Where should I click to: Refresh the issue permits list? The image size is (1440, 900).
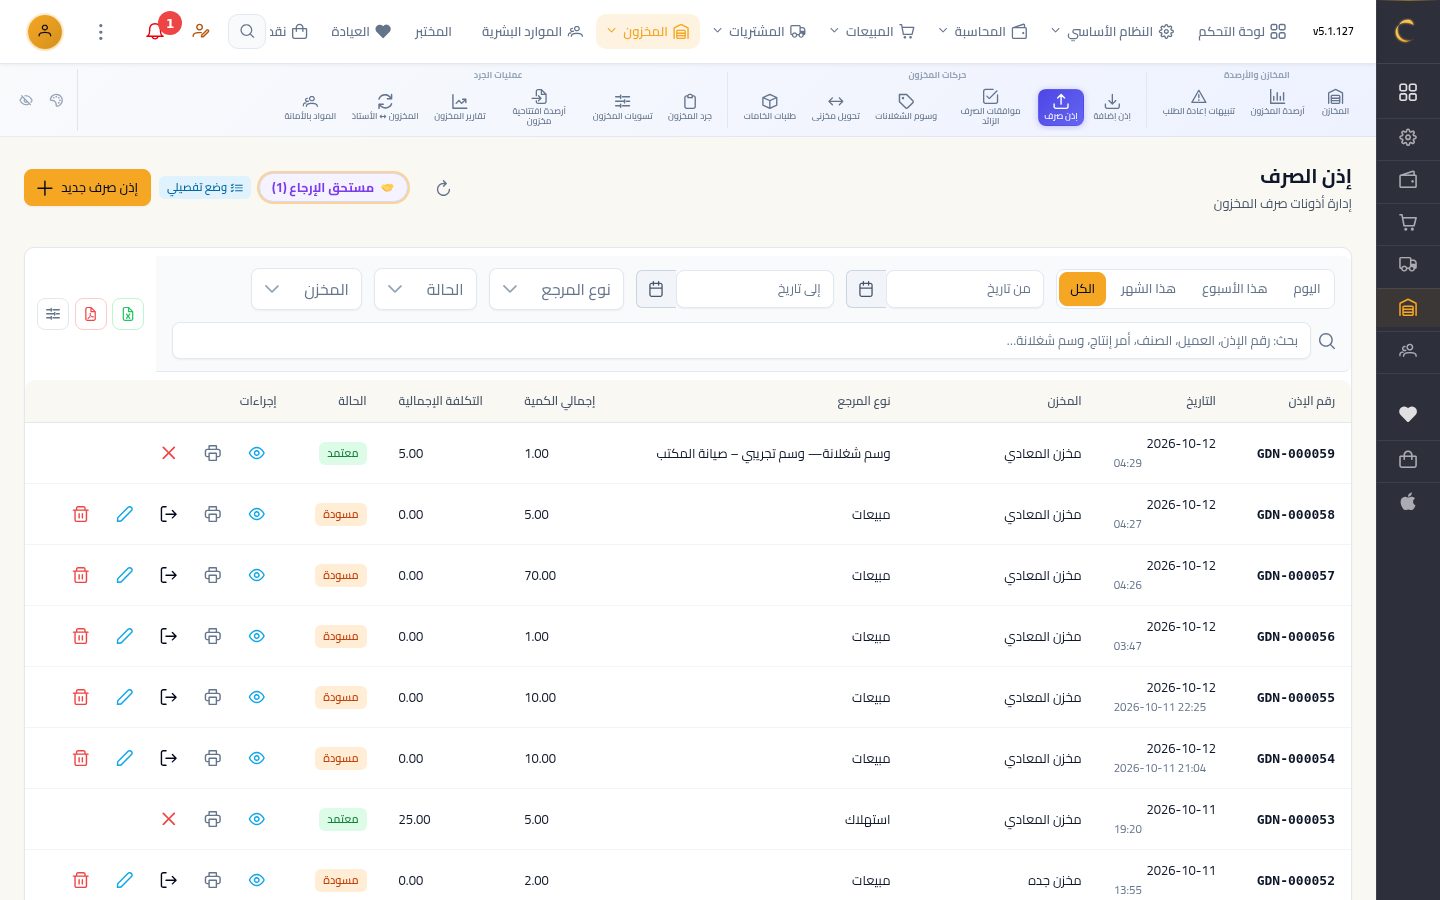tap(443, 188)
